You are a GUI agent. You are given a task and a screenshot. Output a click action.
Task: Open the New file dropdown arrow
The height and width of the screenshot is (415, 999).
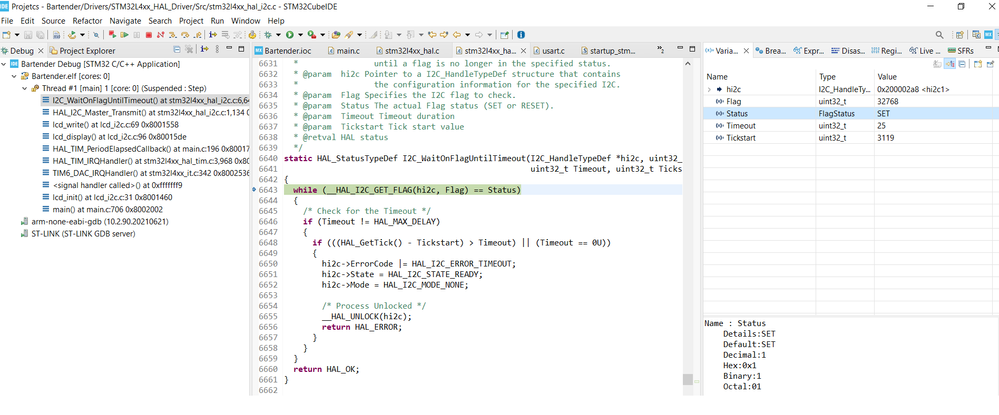(17, 34)
